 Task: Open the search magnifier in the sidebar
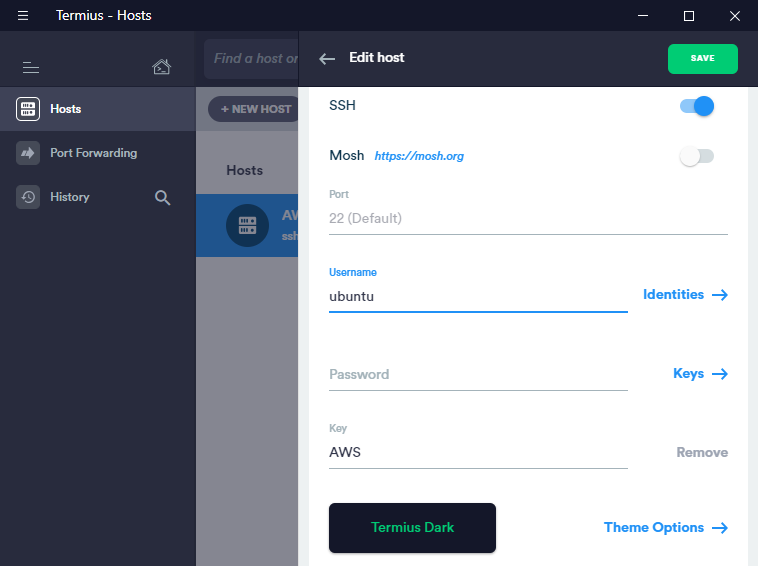pyautogui.click(x=162, y=197)
